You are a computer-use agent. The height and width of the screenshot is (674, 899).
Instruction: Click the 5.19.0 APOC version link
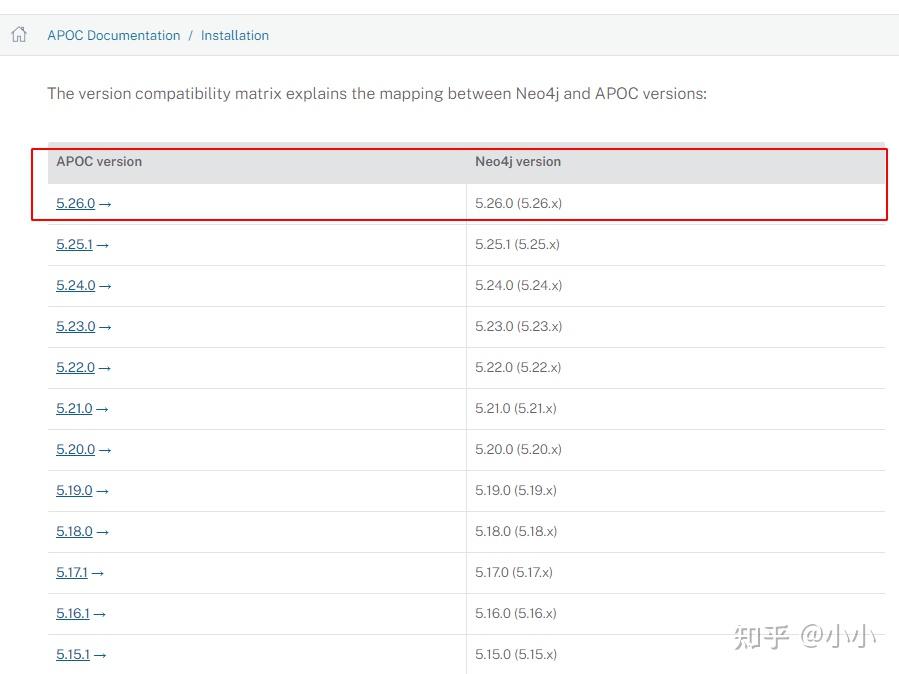pos(75,490)
